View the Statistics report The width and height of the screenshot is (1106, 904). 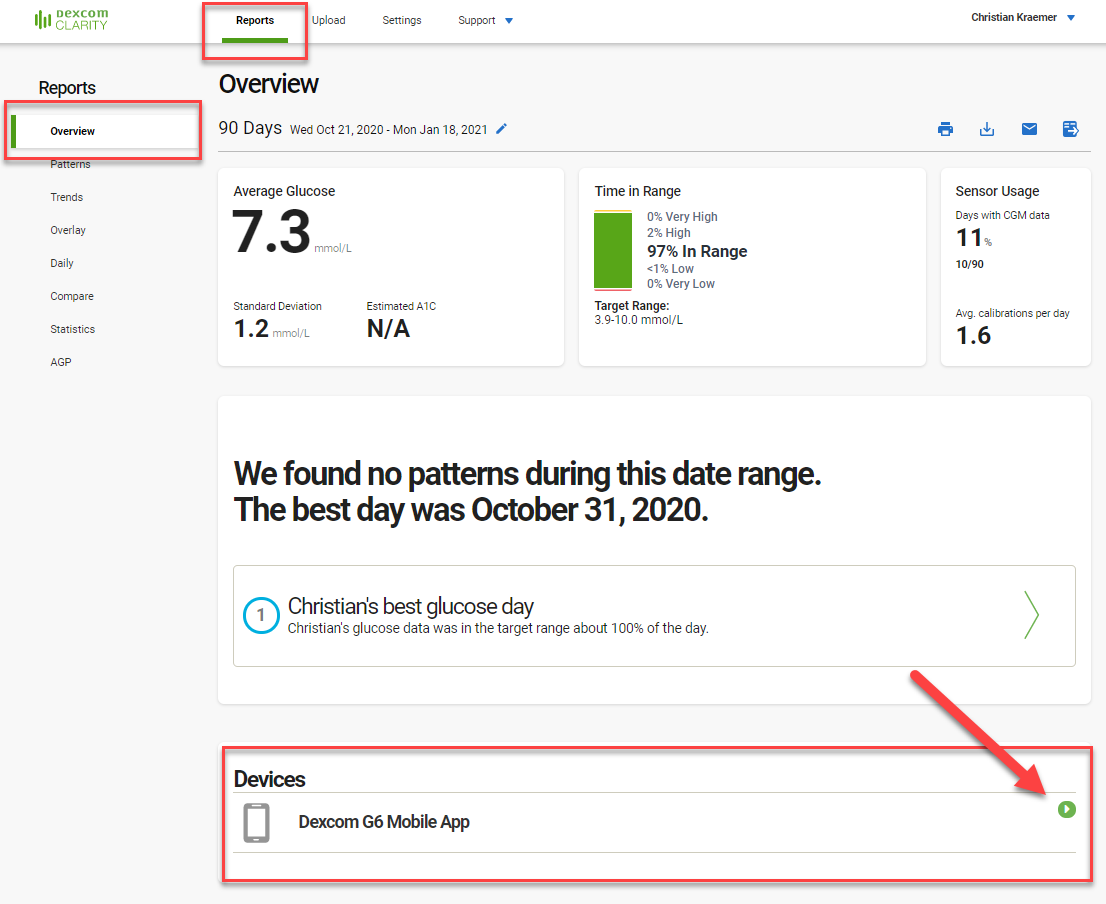(73, 329)
